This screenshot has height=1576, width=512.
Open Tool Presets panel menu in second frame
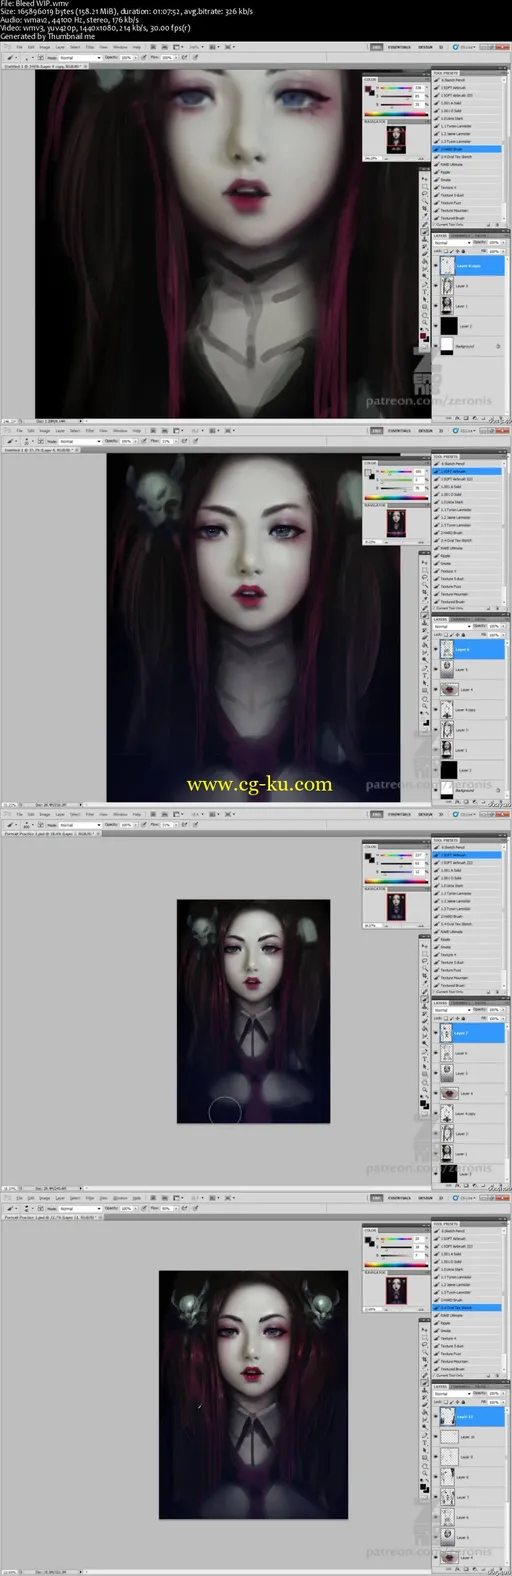pos(505,456)
